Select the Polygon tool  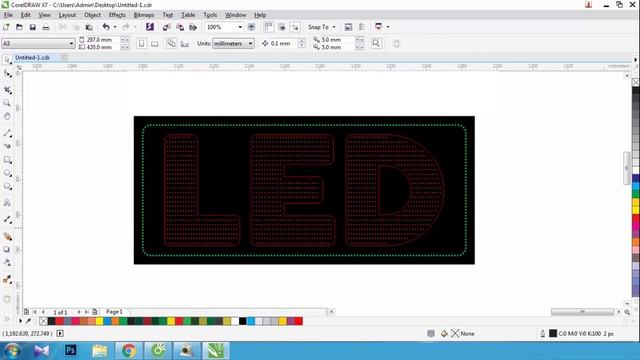[x=7, y=187]
